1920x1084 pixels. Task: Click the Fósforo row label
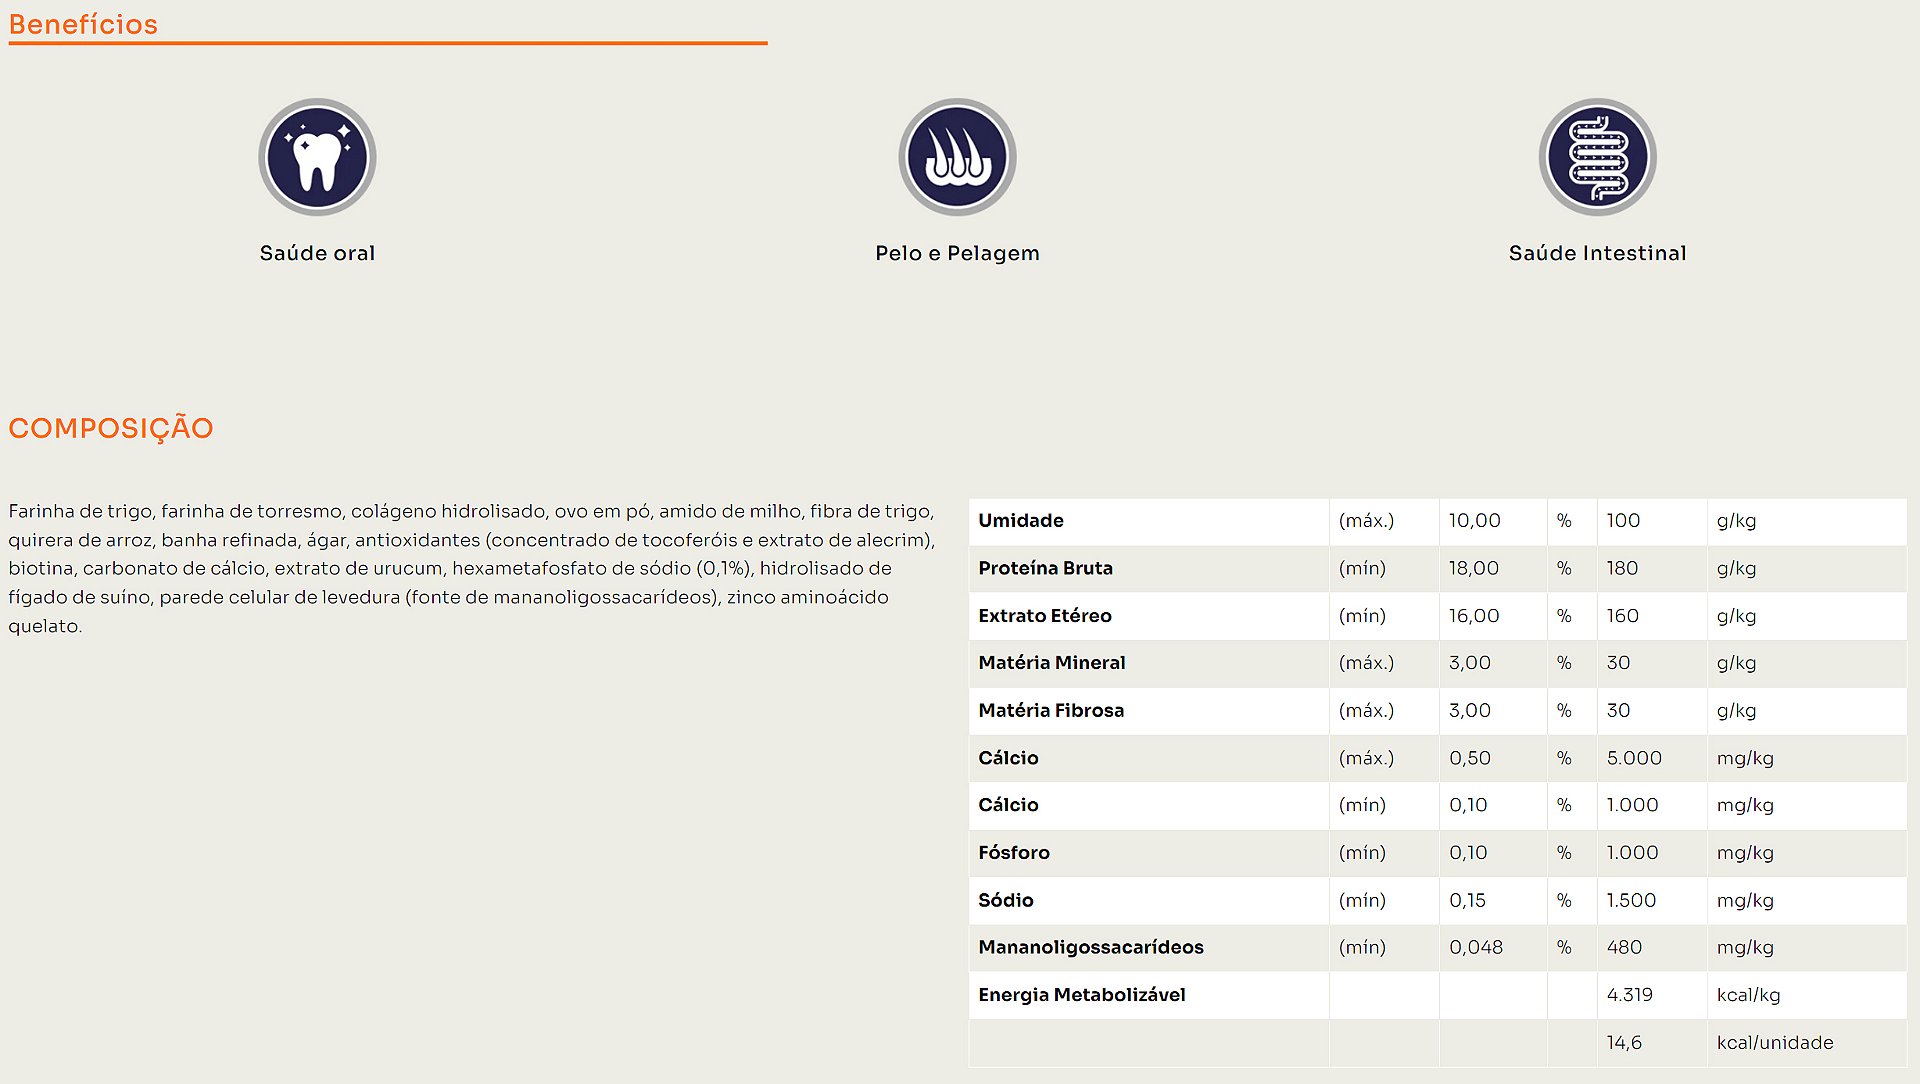pyautogui.click(x=1013, y=853)
